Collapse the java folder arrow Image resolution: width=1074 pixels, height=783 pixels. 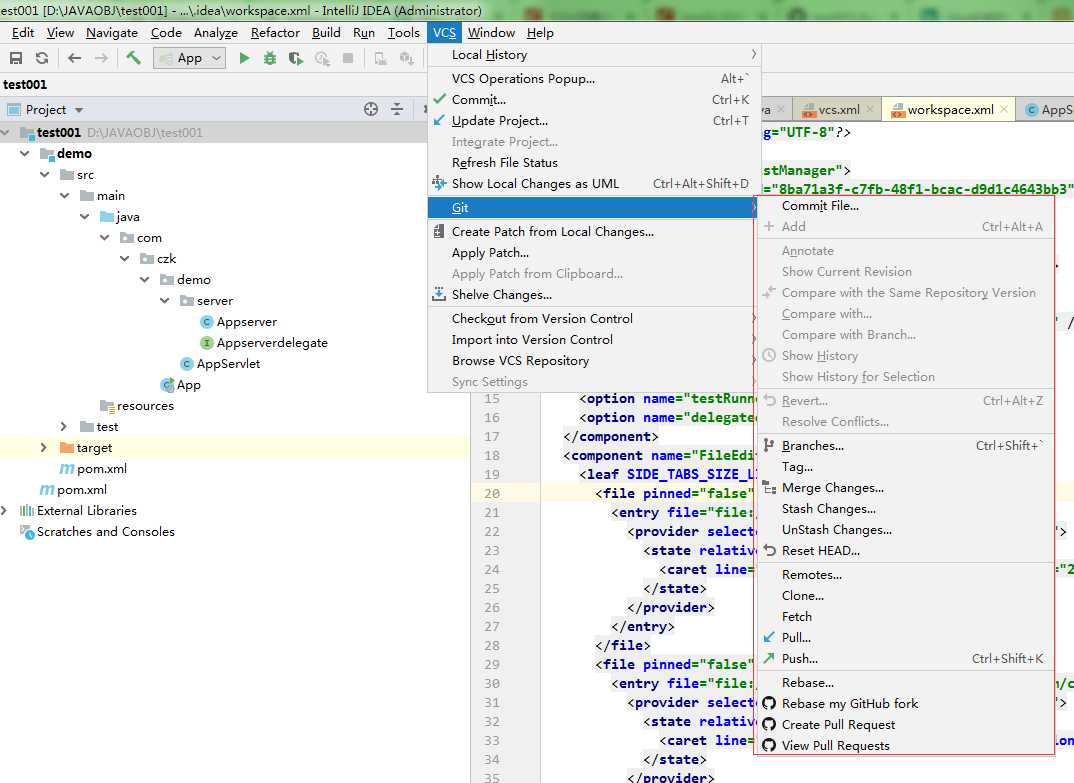(84, 216)
